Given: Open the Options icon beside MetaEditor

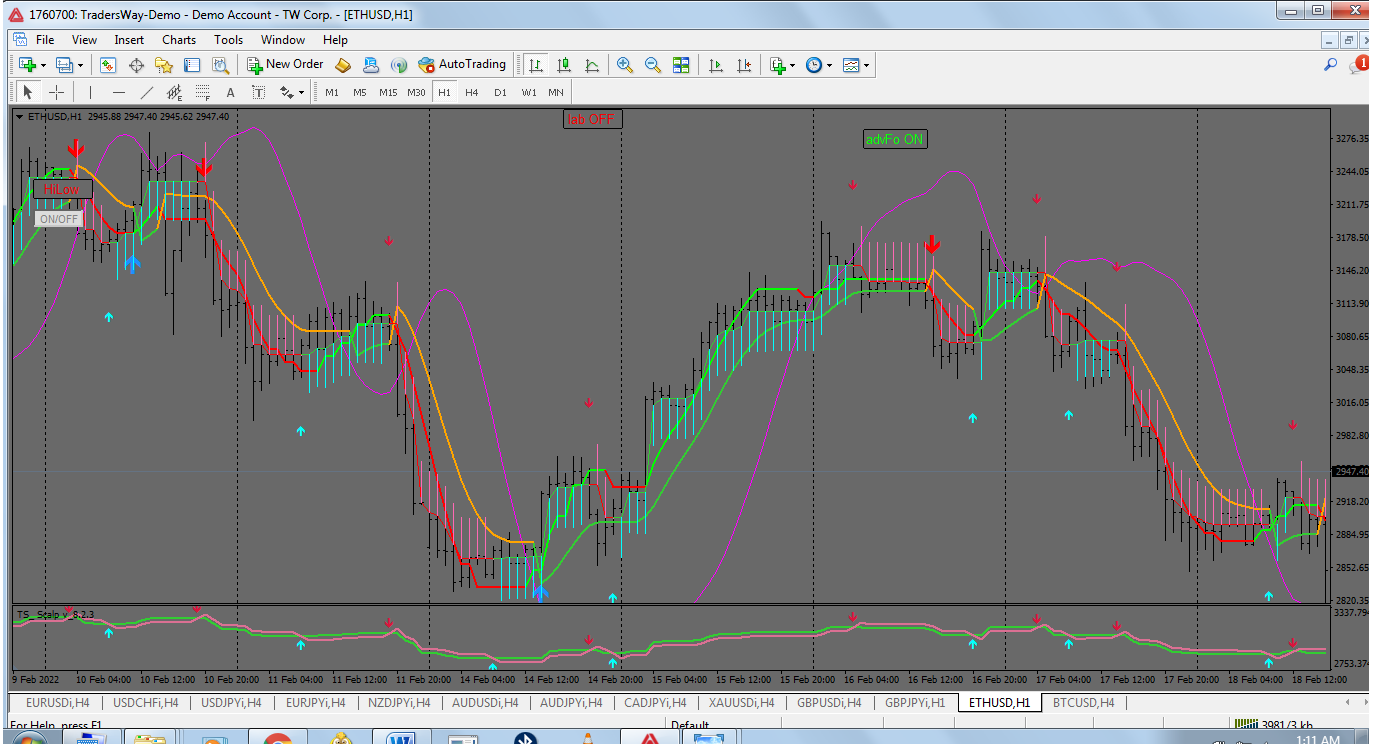Looking at the screenshot, I should tap(371, 65).
